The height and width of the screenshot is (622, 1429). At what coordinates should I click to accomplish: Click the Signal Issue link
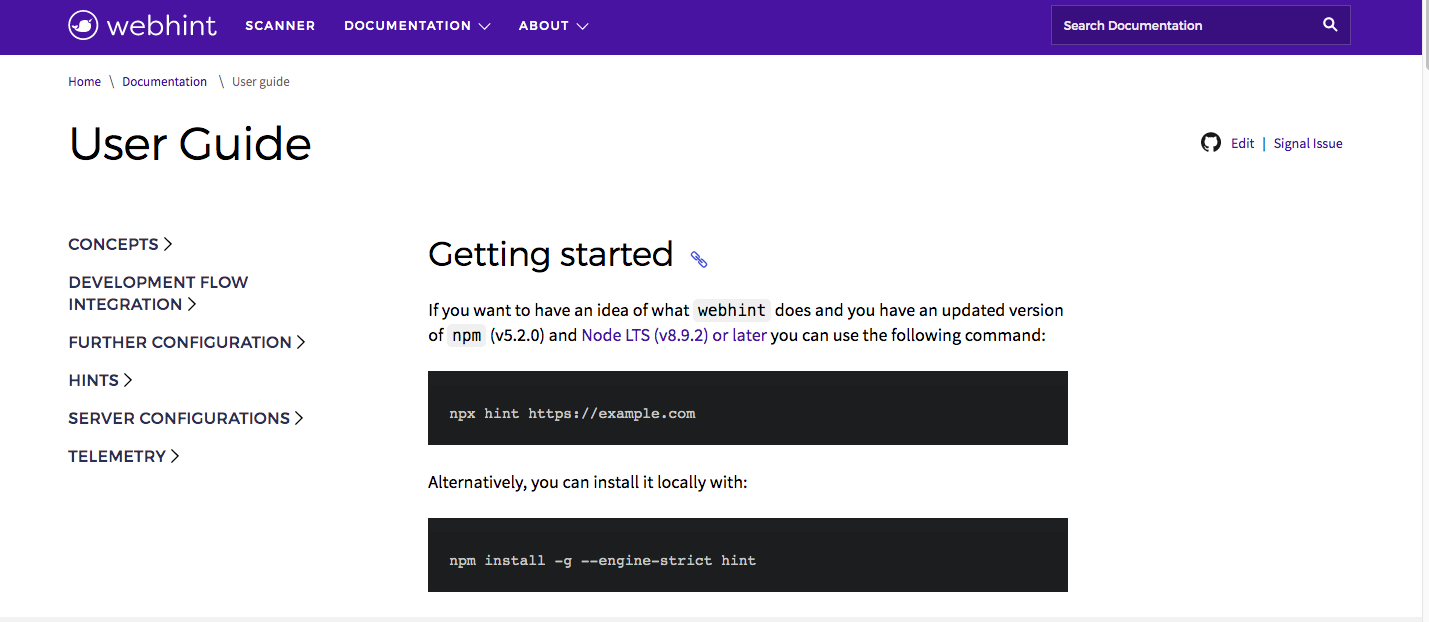pos(1308,143)
